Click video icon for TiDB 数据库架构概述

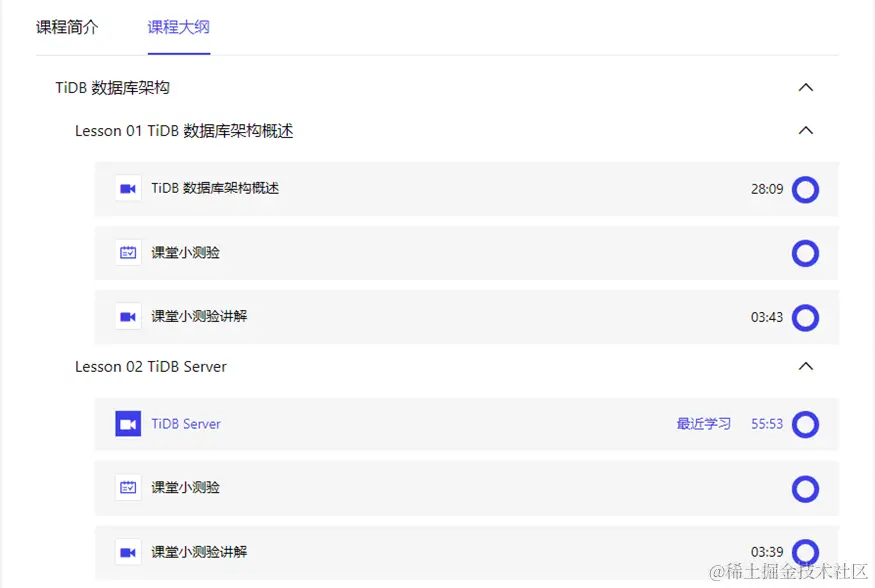pos(128,189)
